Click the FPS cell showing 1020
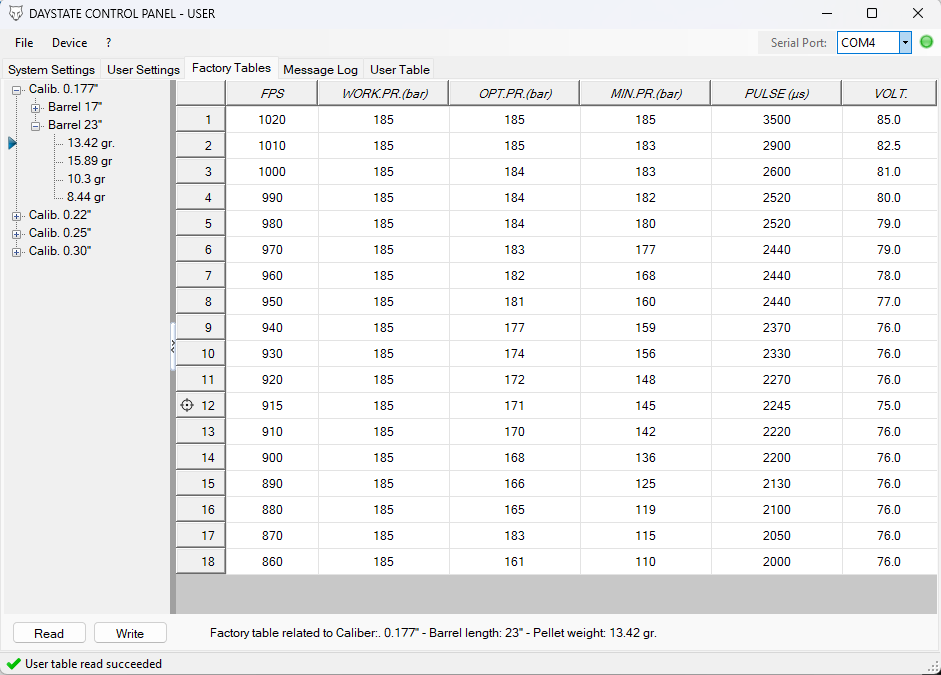The width and height of the screenshot is (941, 675). 272,119
